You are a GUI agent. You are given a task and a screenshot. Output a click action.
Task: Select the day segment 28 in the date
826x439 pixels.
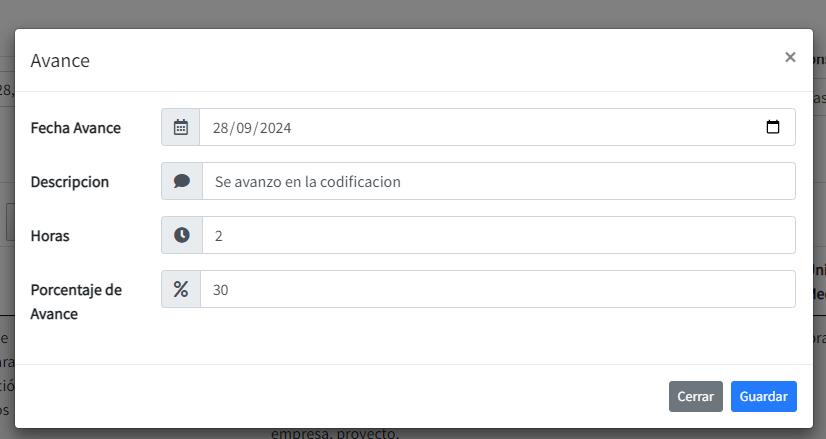click(x=221, y=128)
